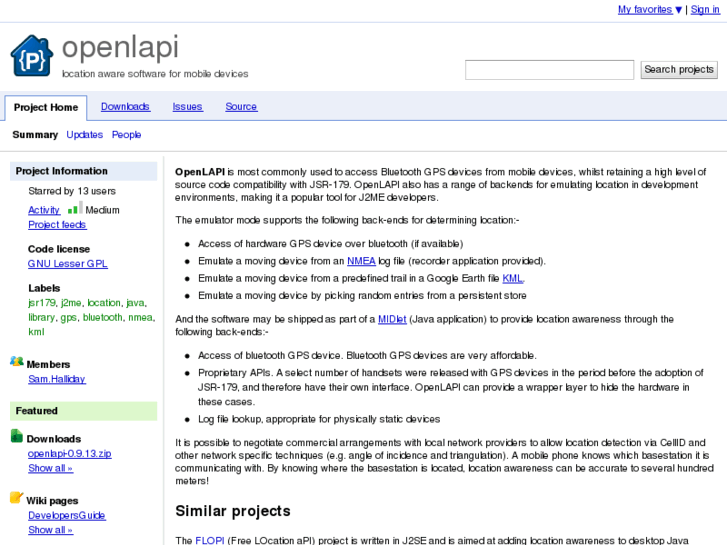
Task: Click the kml label
Action: pyautogui.click(x=36, y=332)
